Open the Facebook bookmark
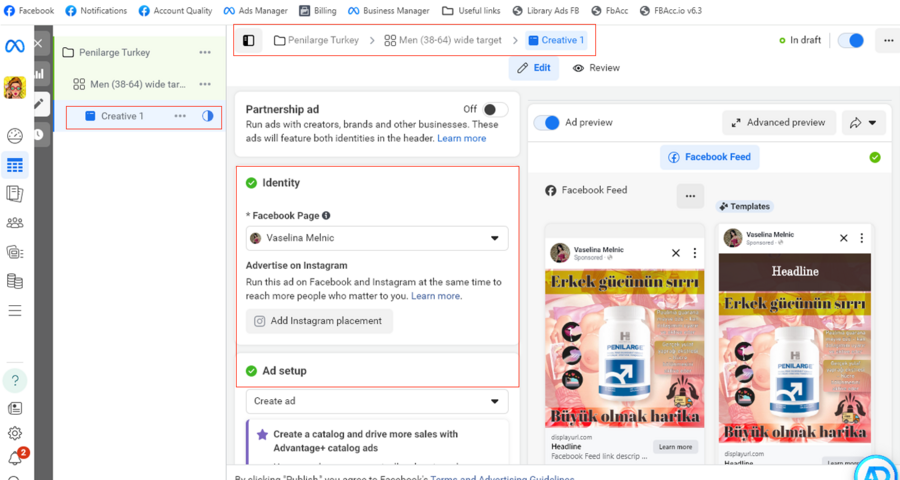Image resolution: width=900 pixels, height=480 pixels. pyautogui.click(x=29, y=11)
